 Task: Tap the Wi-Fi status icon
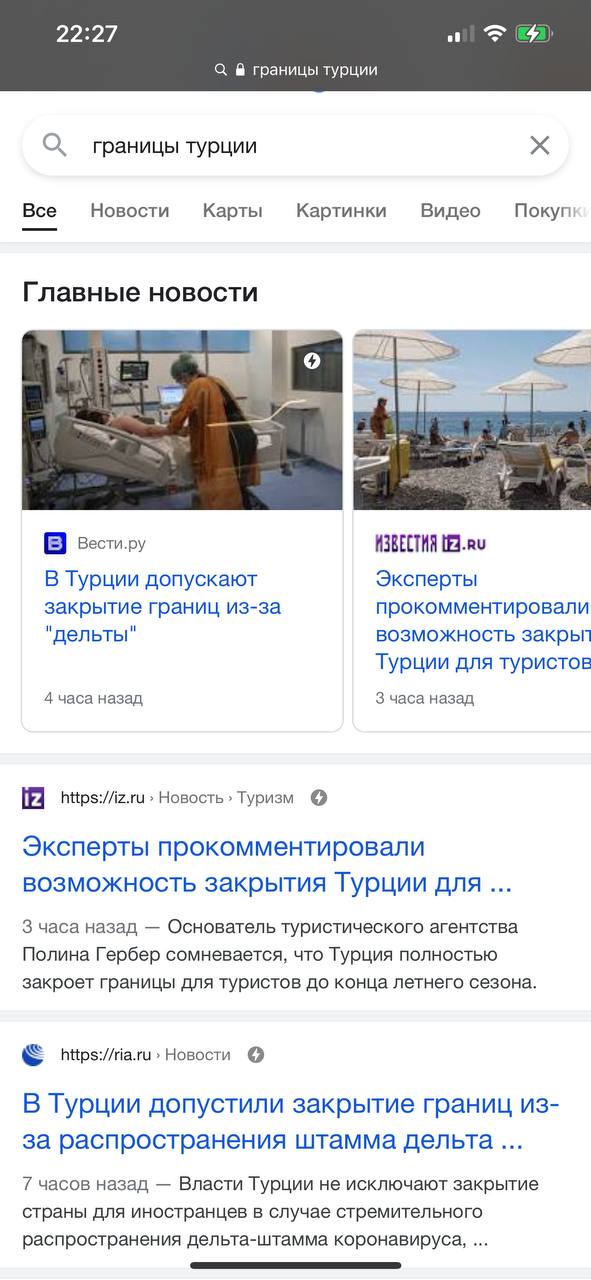(x=495, y=34)
